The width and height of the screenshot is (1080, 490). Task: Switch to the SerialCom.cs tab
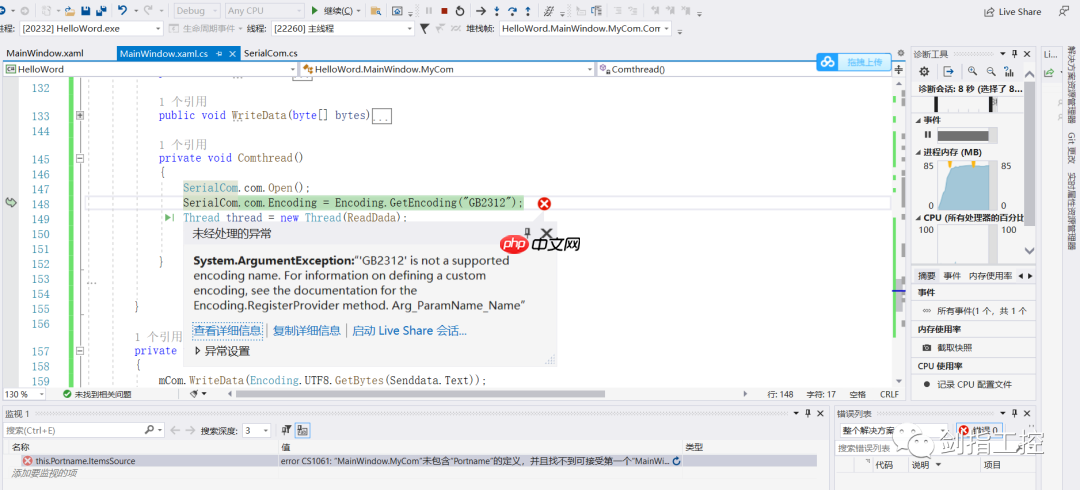coord(270,53)
